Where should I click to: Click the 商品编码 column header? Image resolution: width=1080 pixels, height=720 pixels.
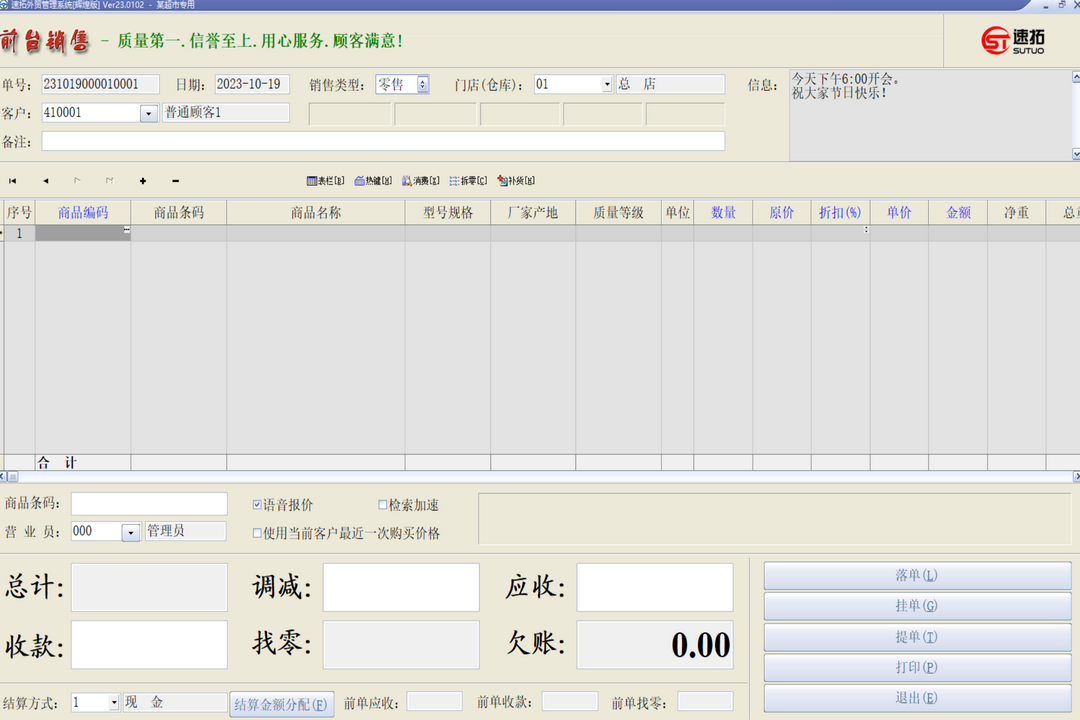click(x=83, y=213)
